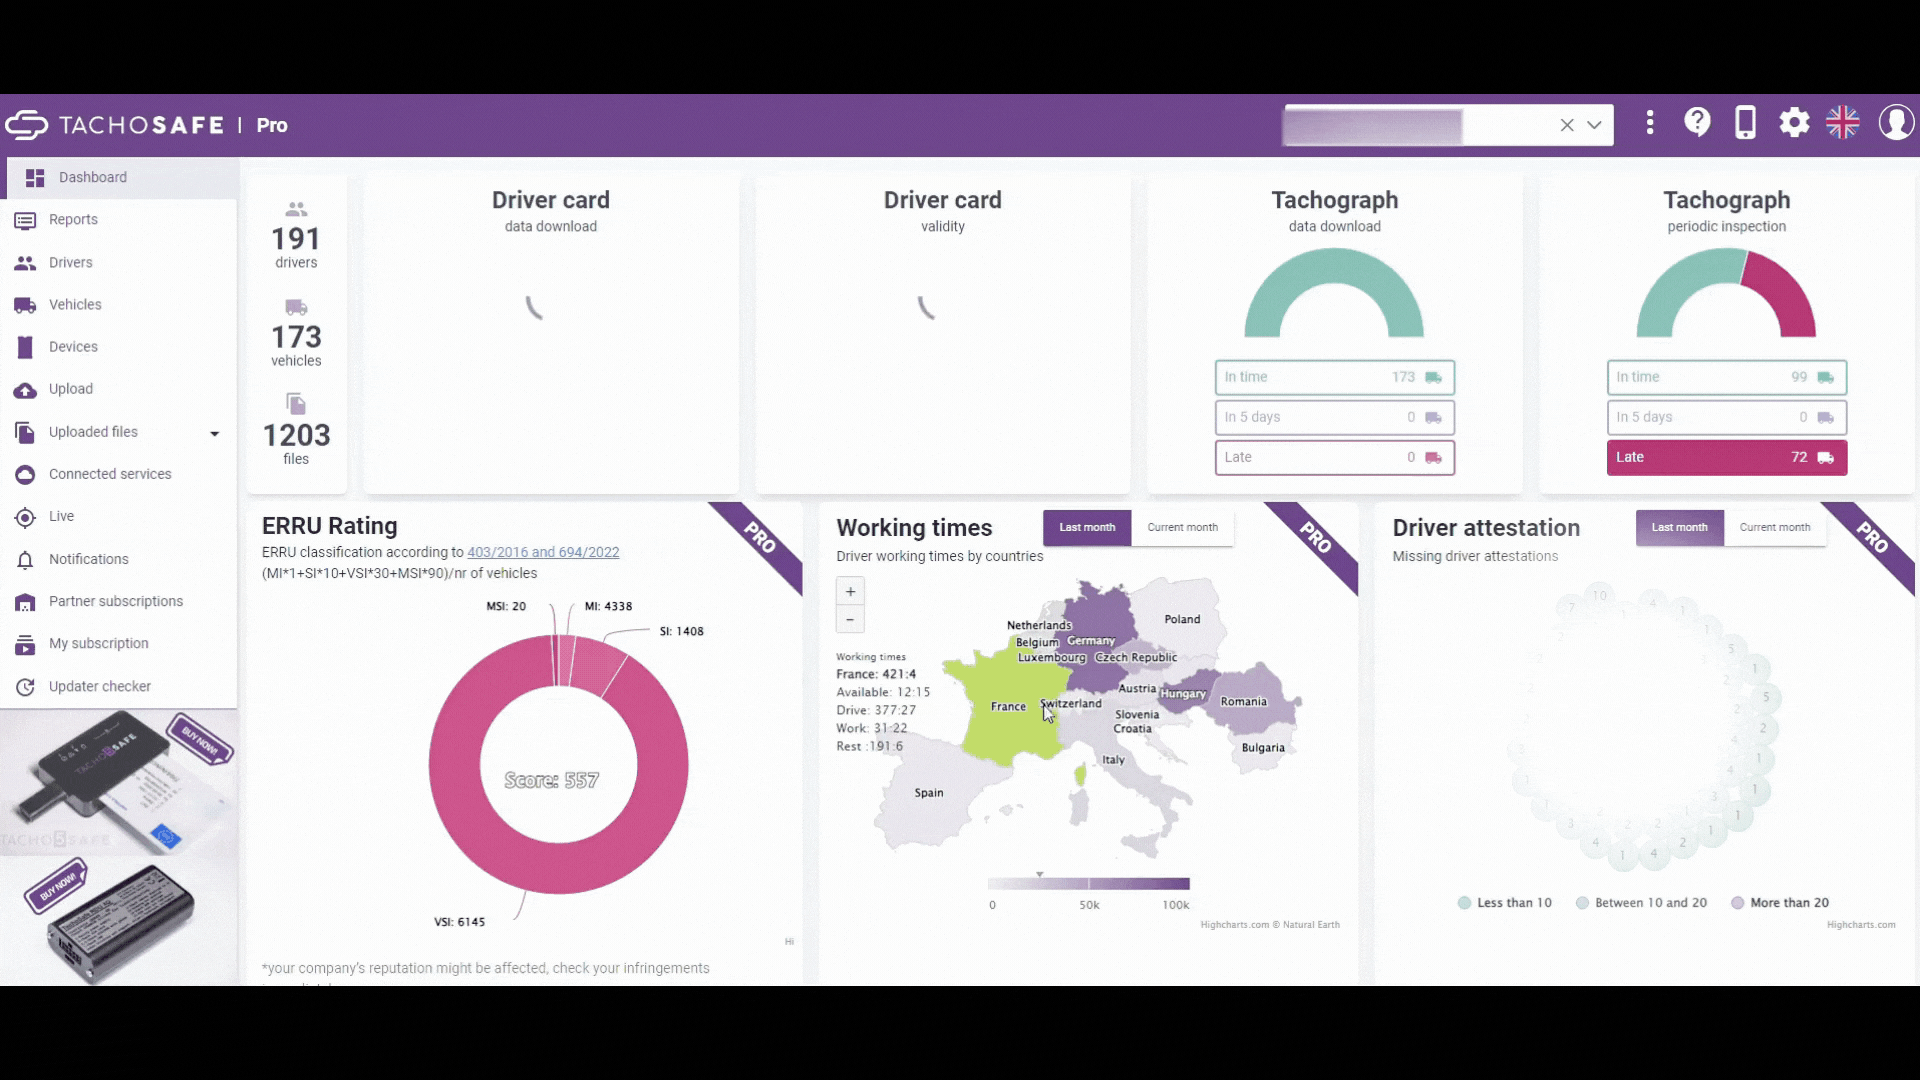Click the 403/2016 and 694/2022 regulation link
Screen dimensions: 1920x1080
click(543, 551)
